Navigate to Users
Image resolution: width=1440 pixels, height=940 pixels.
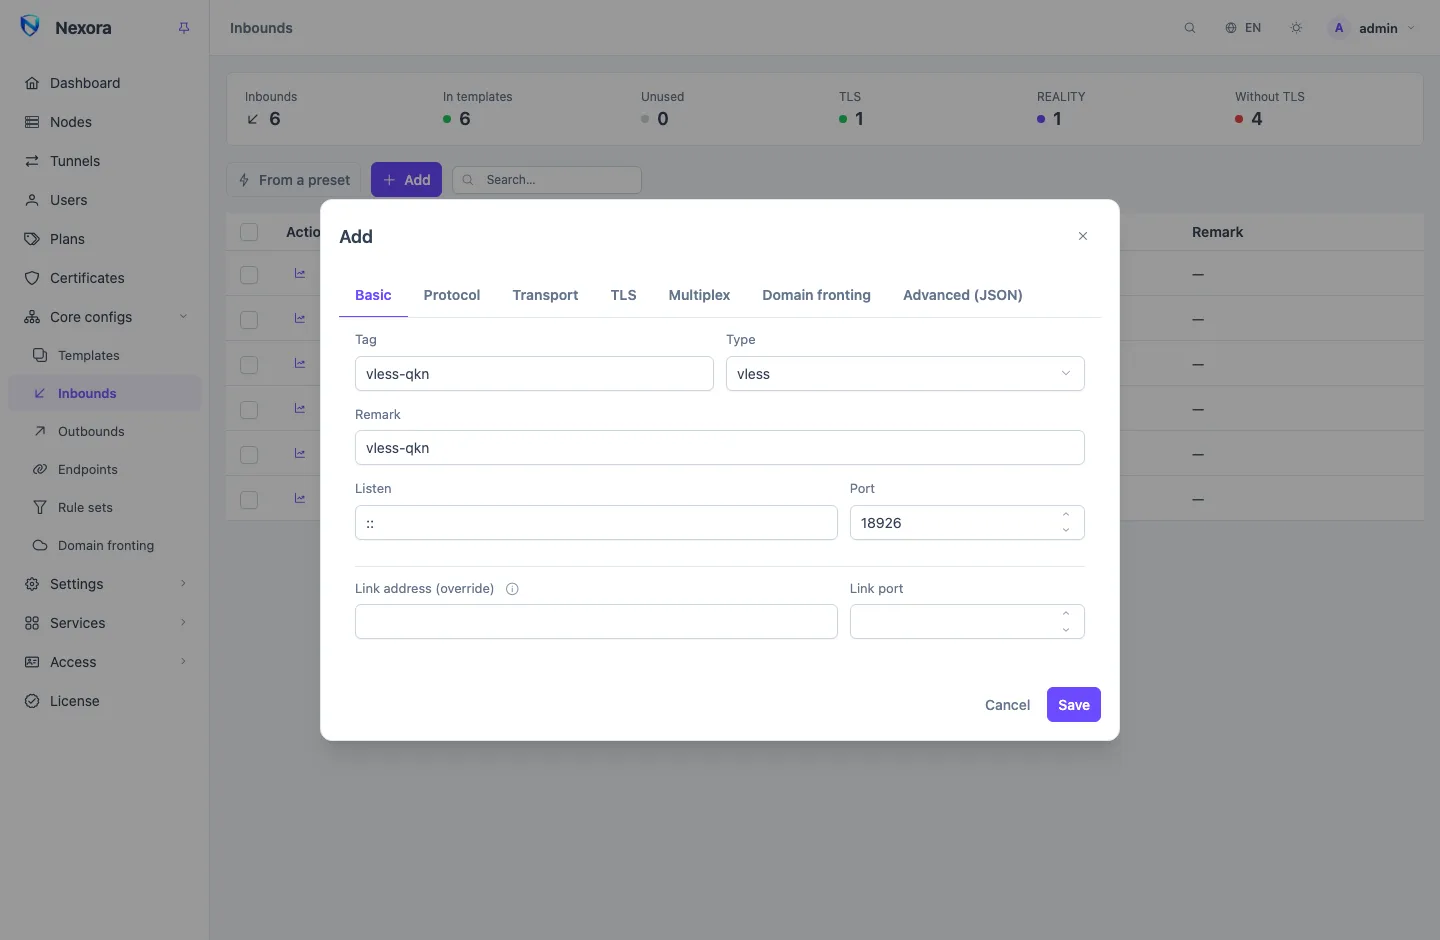pyautogui.click(x=105, y=200)
